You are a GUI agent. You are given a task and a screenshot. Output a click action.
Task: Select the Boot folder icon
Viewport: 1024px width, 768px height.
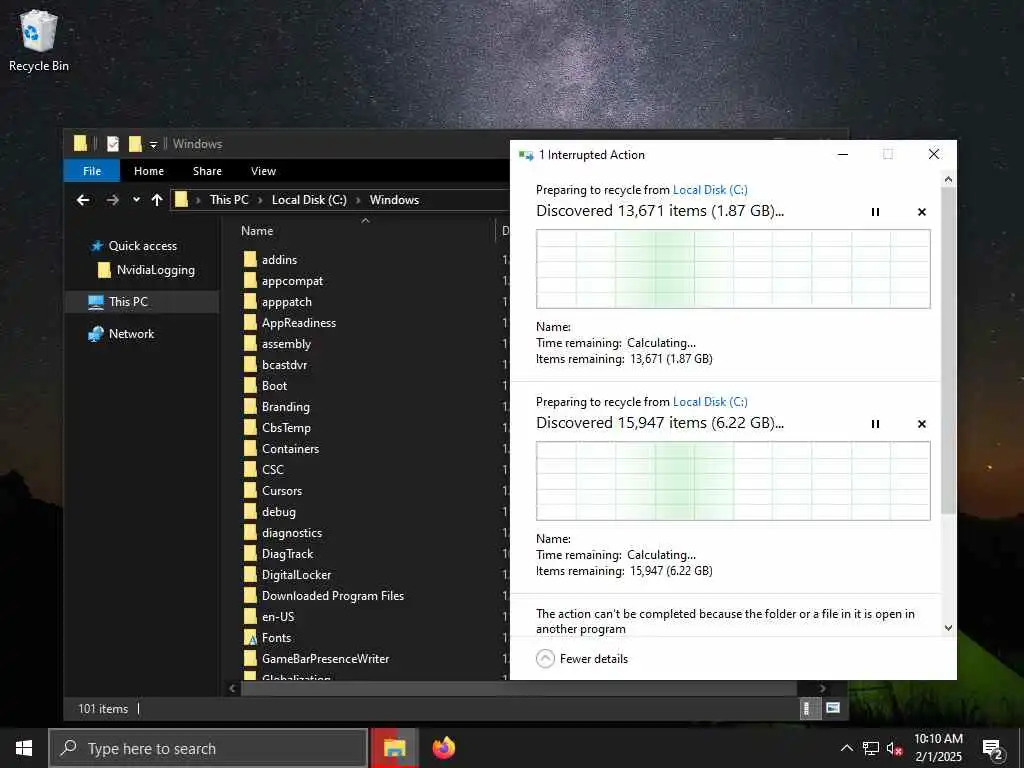click(x=250, y=385)
